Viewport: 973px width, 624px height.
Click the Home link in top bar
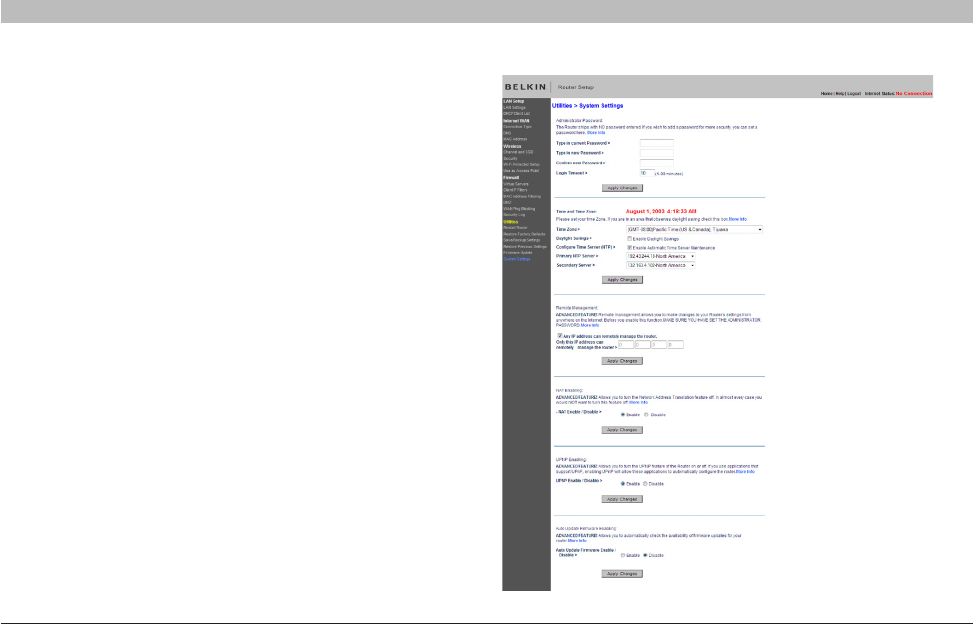click(826, 93)
